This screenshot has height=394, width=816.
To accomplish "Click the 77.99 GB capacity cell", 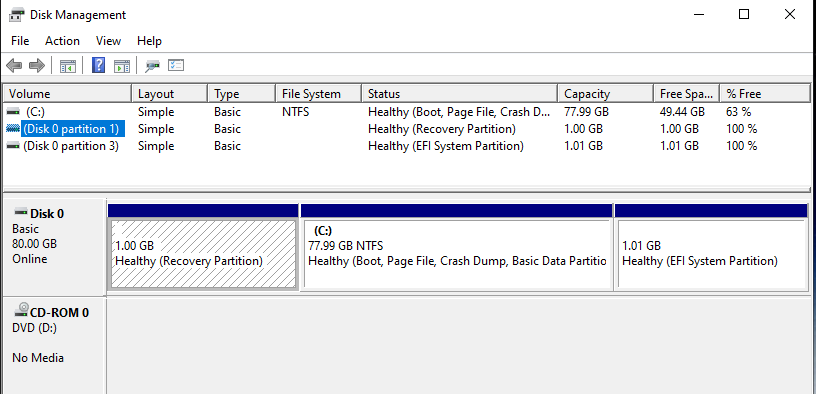I will coord(586,111).
